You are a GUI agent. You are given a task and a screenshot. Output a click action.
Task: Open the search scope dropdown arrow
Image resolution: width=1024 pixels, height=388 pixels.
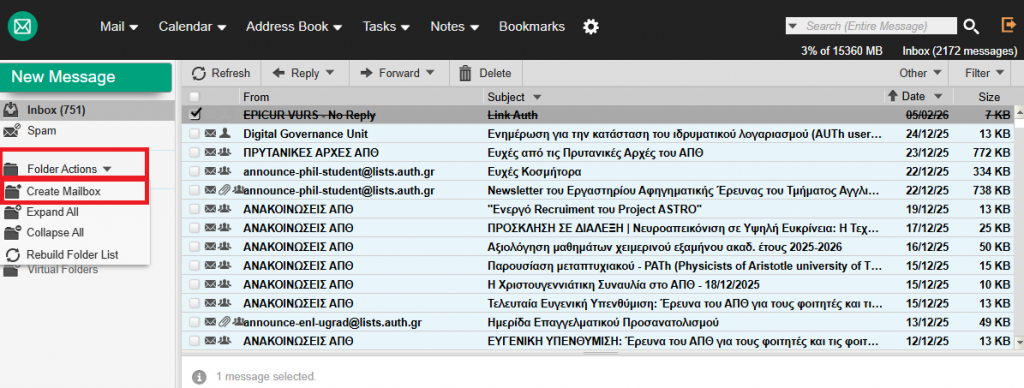coord(793,26)
